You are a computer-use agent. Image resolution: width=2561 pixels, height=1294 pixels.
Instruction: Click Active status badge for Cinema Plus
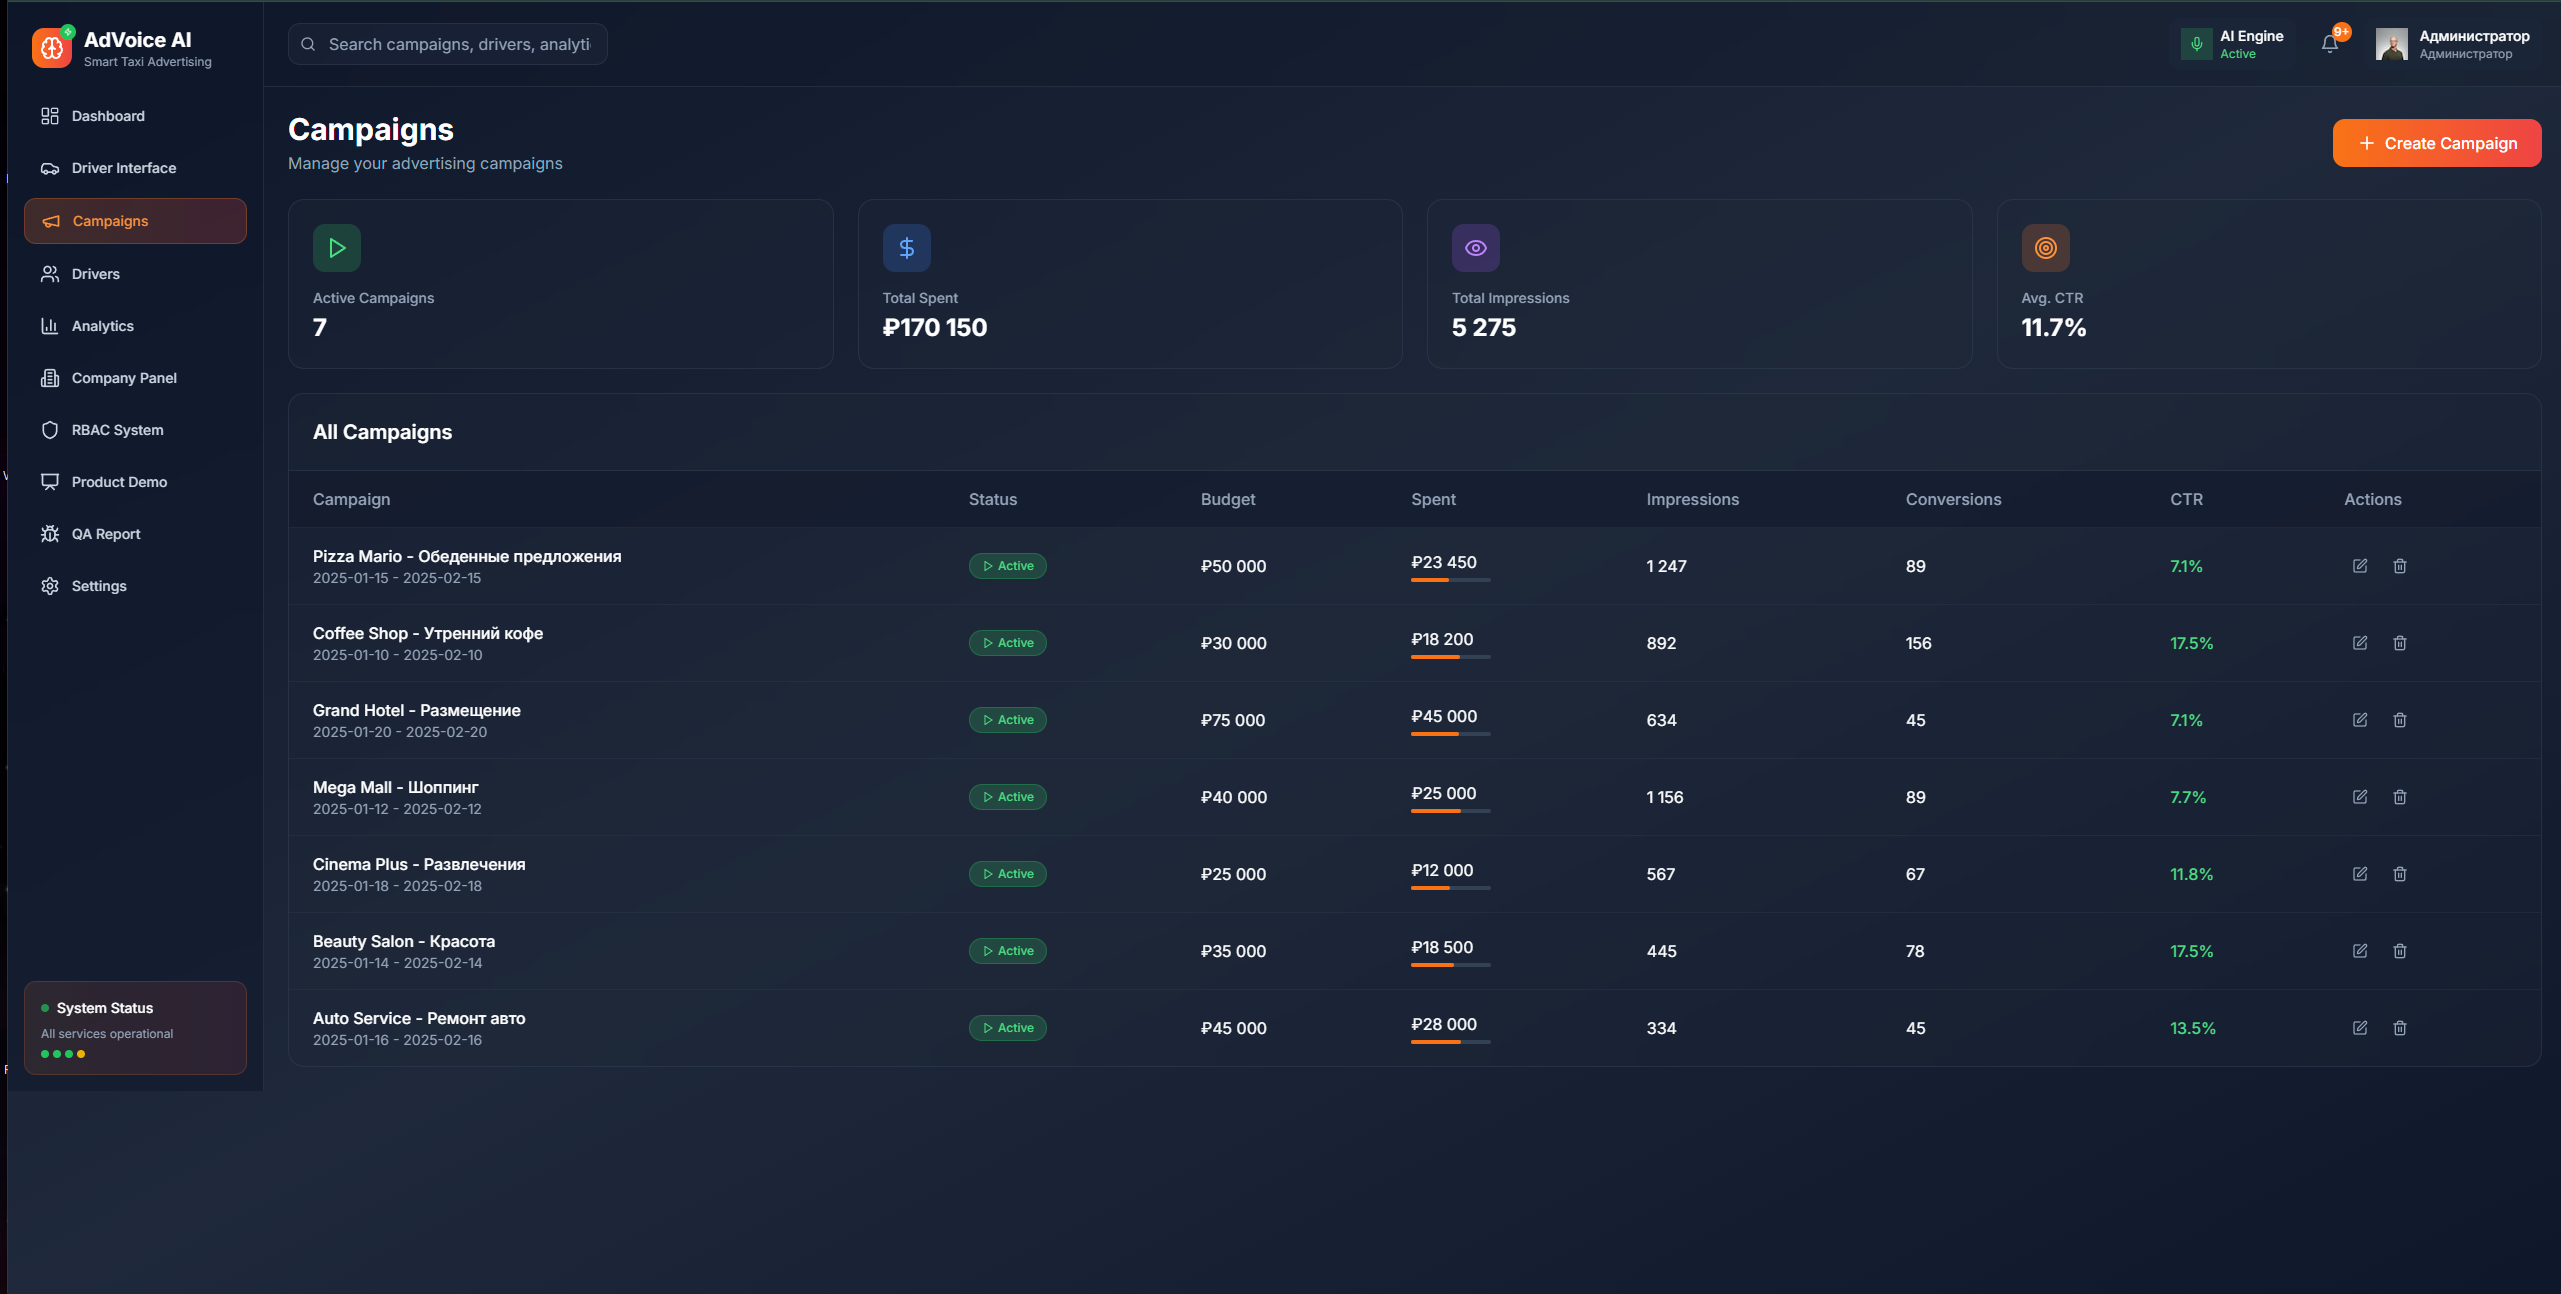coord(1007,874)
